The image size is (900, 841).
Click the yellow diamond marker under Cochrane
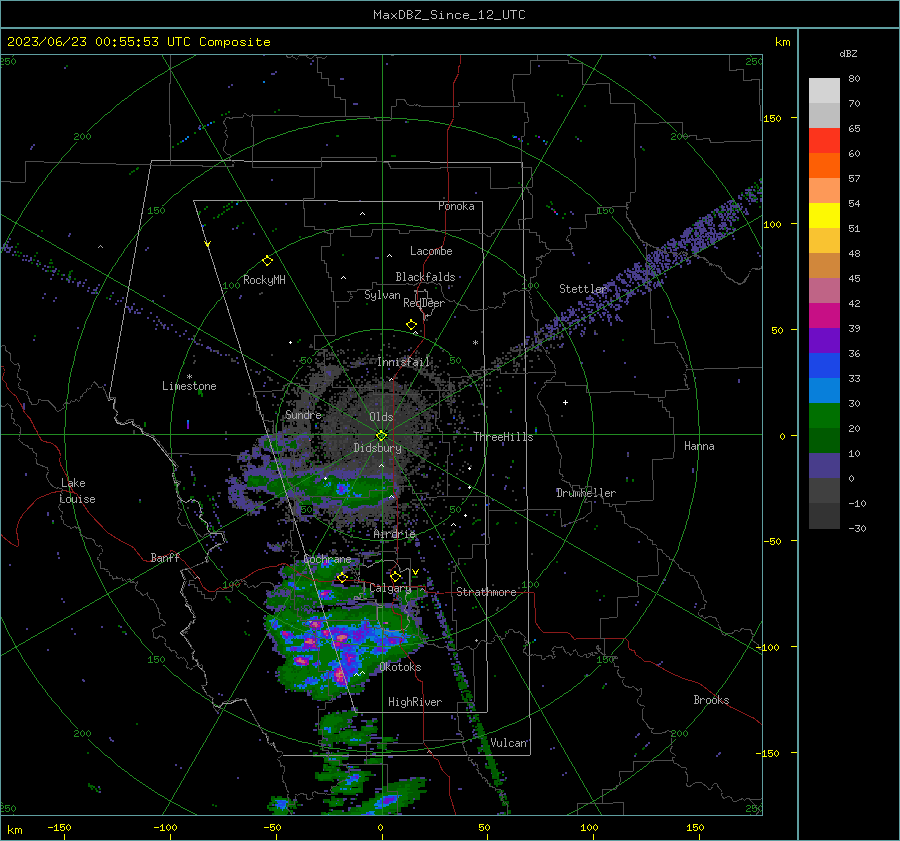342,577
